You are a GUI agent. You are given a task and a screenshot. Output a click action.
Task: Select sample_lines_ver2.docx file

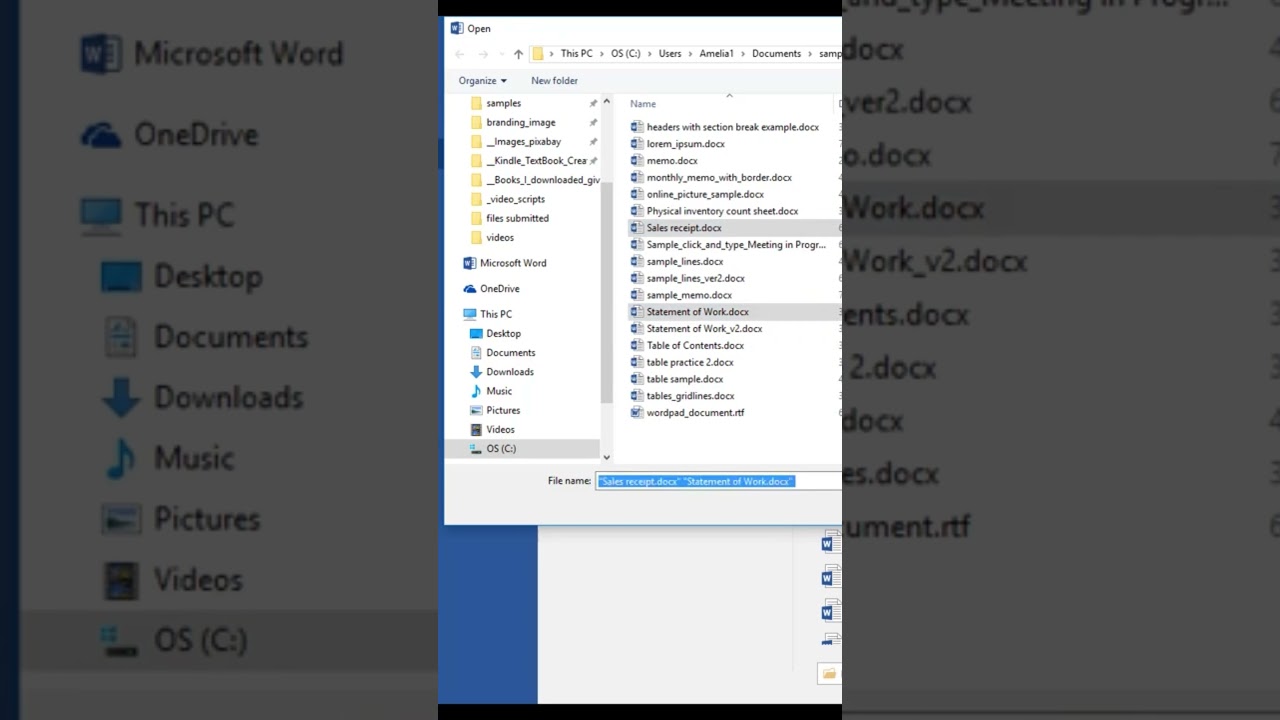coord(687,279)
